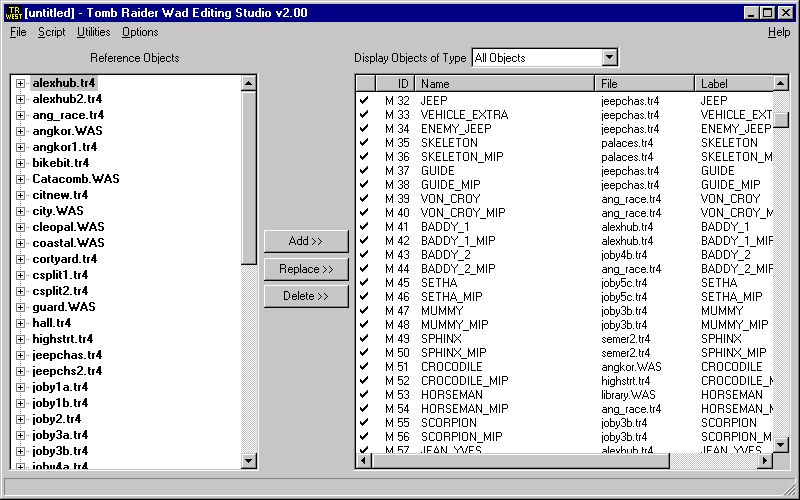Expand the alexhub2.tr4 tree node
This screenshot has width=800, height=500.
[x=20, y=99]
